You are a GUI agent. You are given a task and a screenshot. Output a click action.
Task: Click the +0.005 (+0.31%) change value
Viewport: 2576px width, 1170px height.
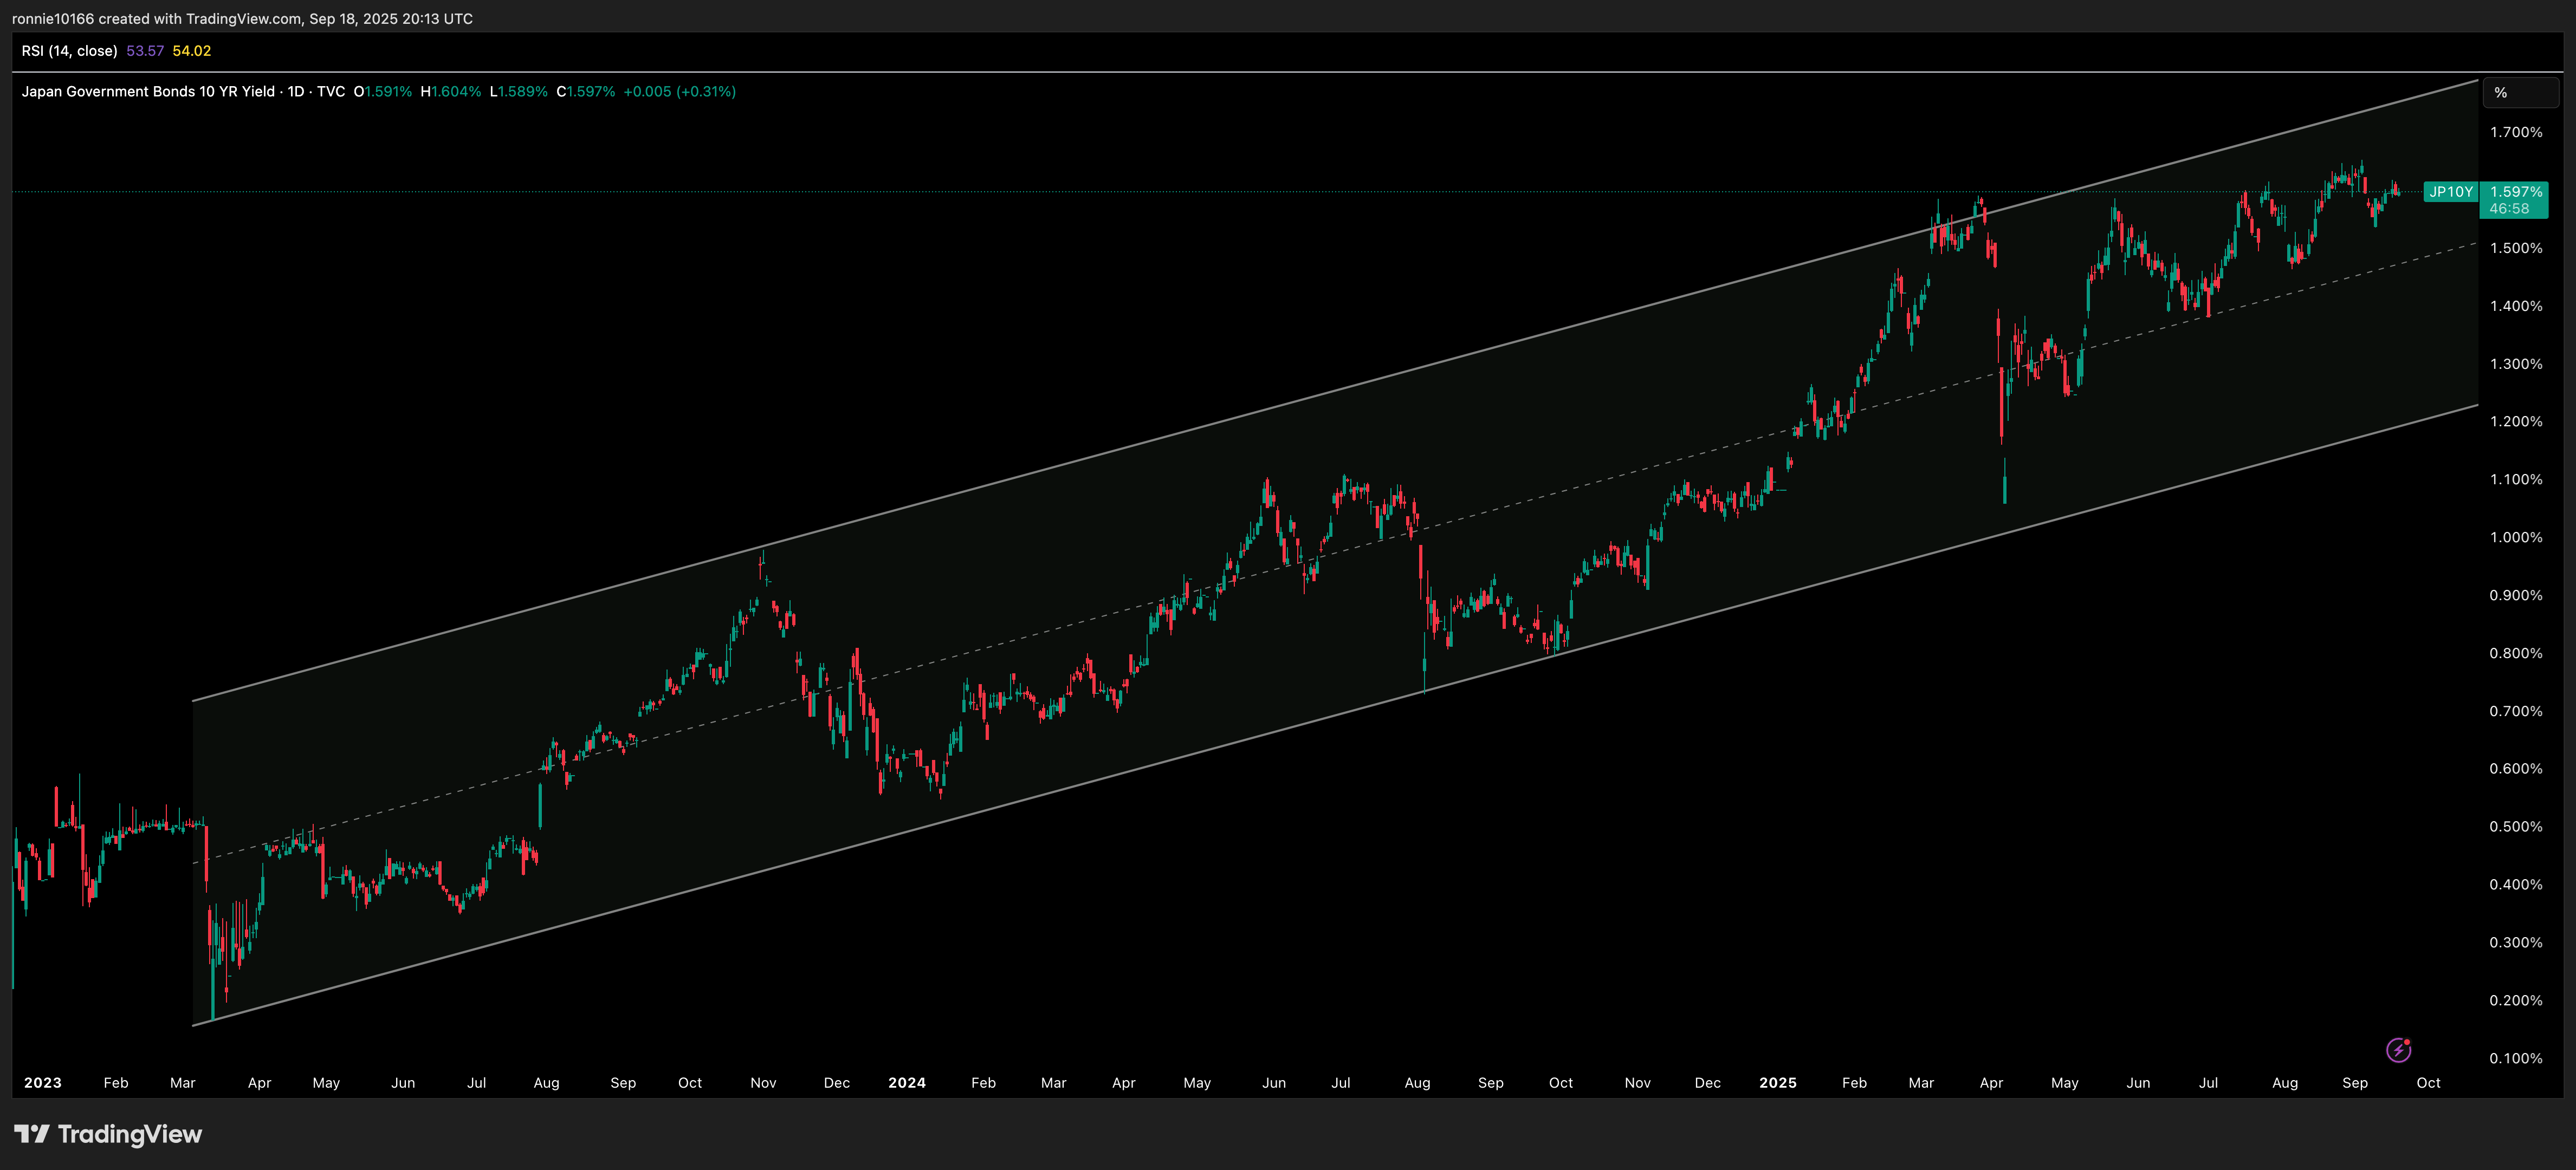pyautogui.click(x=679, y=92)
